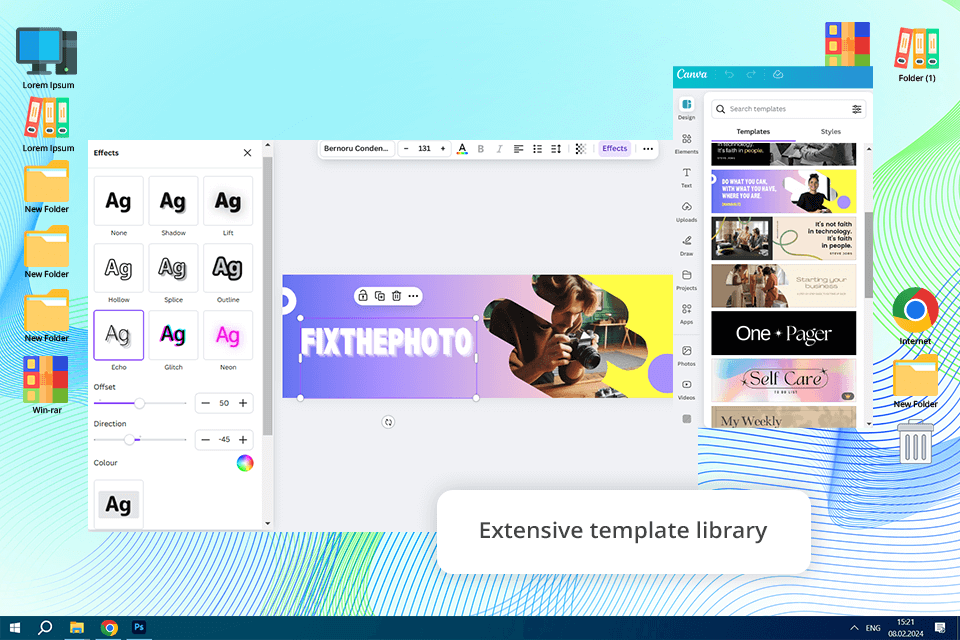Open the Bernoru Condensed font dropdown

[x=357, y=148]
